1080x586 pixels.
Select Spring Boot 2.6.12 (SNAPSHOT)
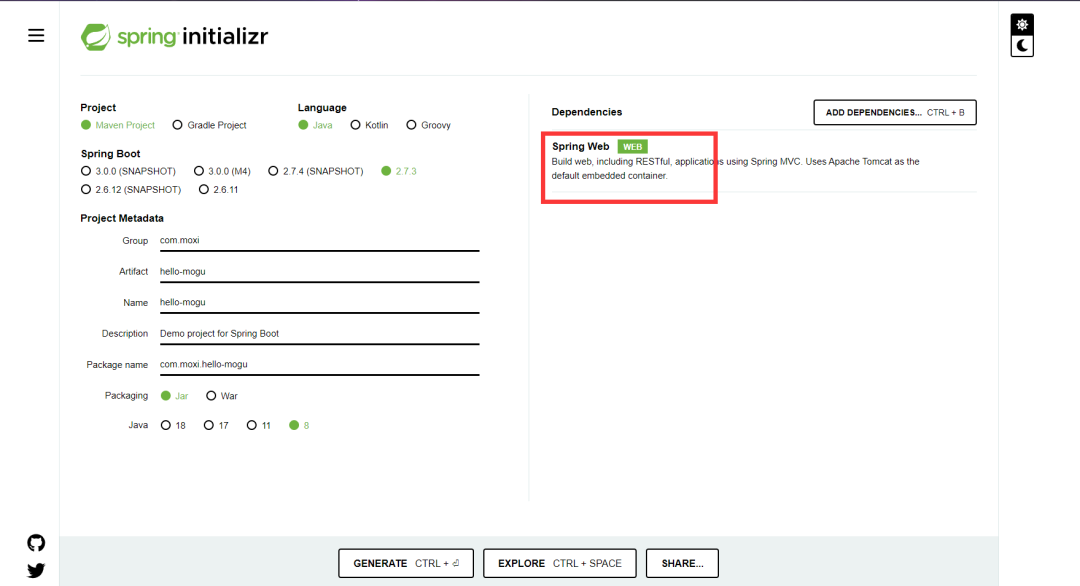(131, 189)
